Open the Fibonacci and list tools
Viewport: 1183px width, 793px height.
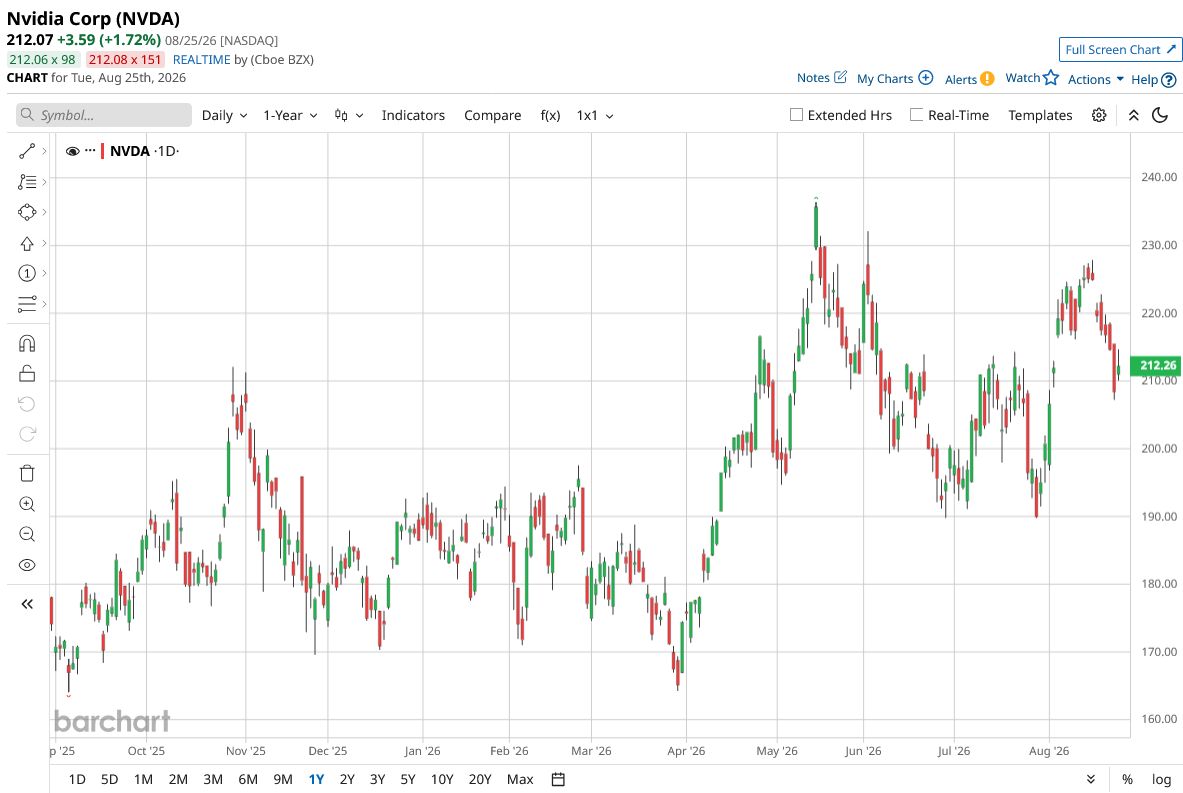point(26,182)
